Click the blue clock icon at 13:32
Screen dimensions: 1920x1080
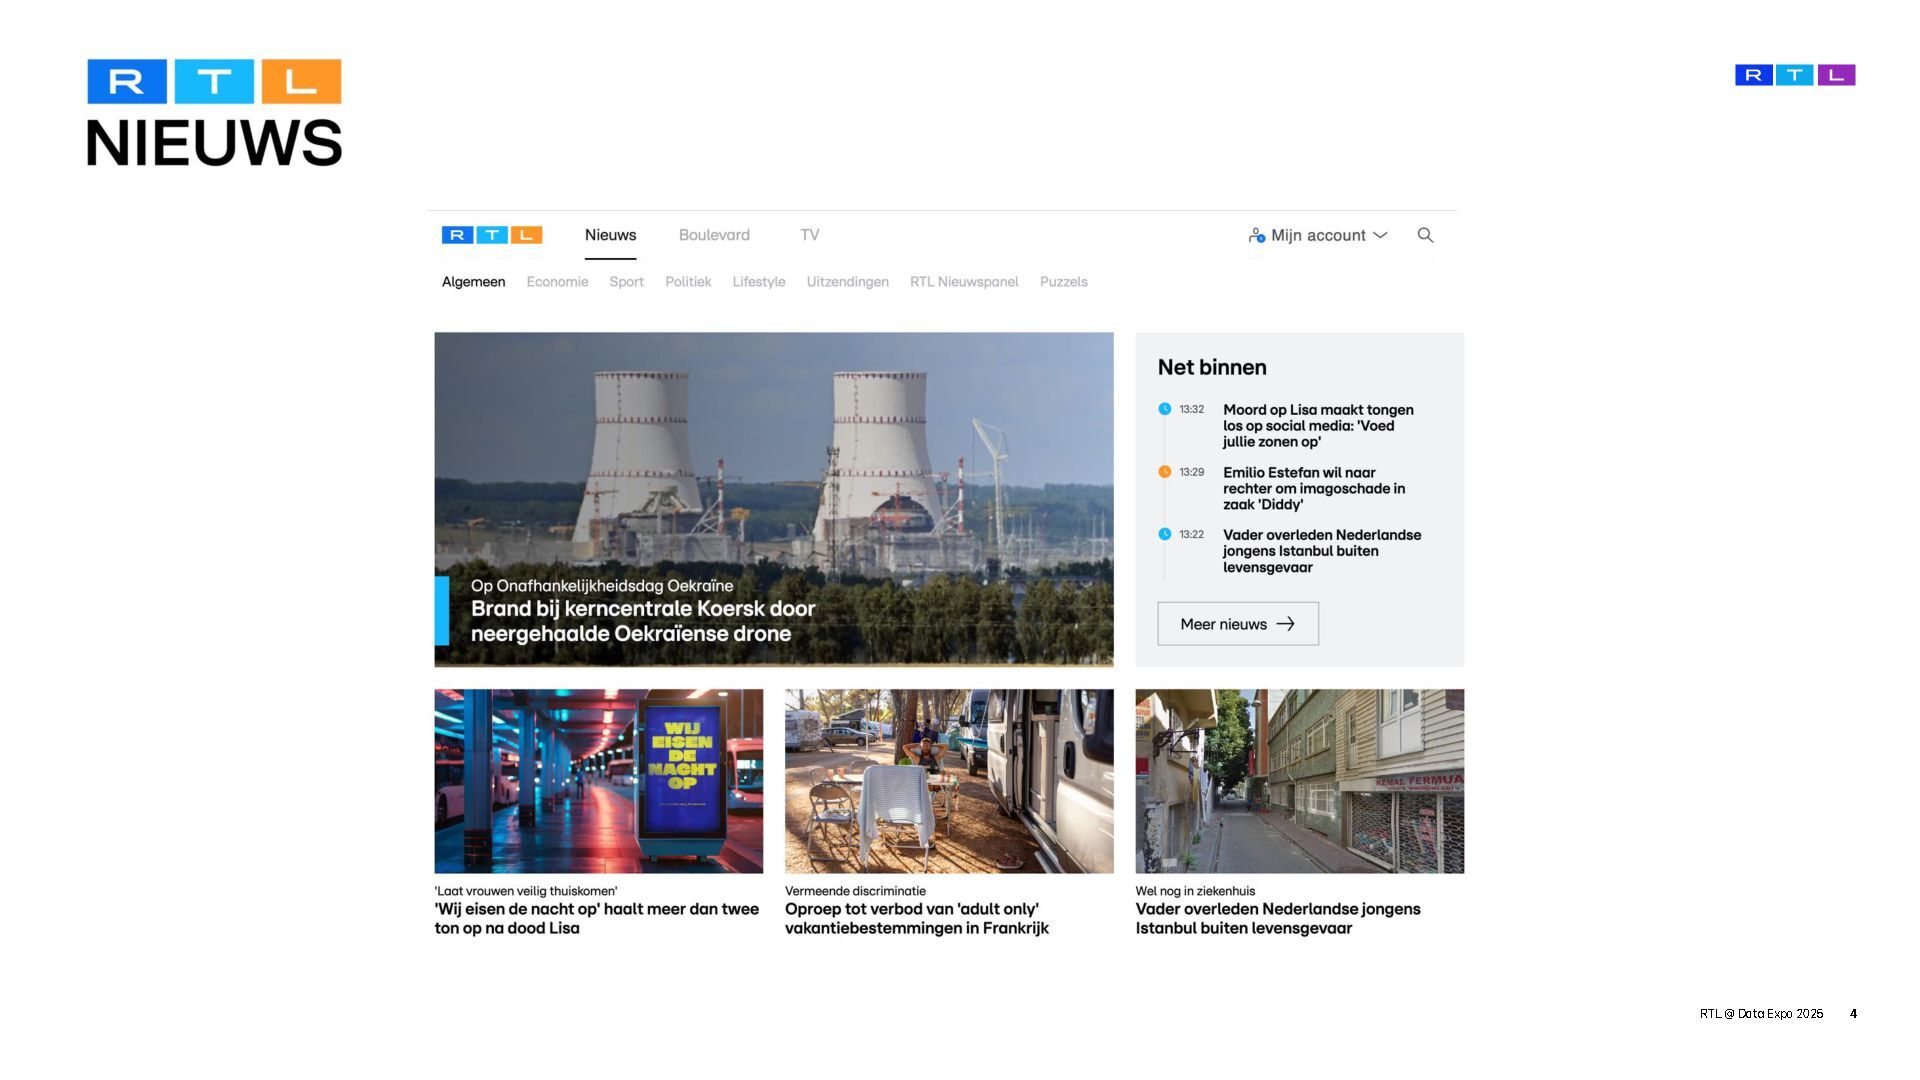(1164, 409)
